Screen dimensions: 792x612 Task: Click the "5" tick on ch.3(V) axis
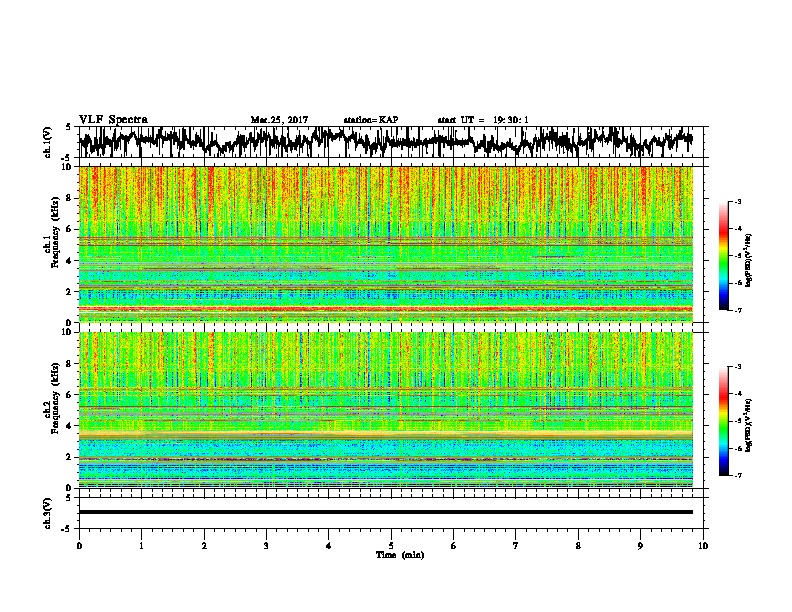68,498
